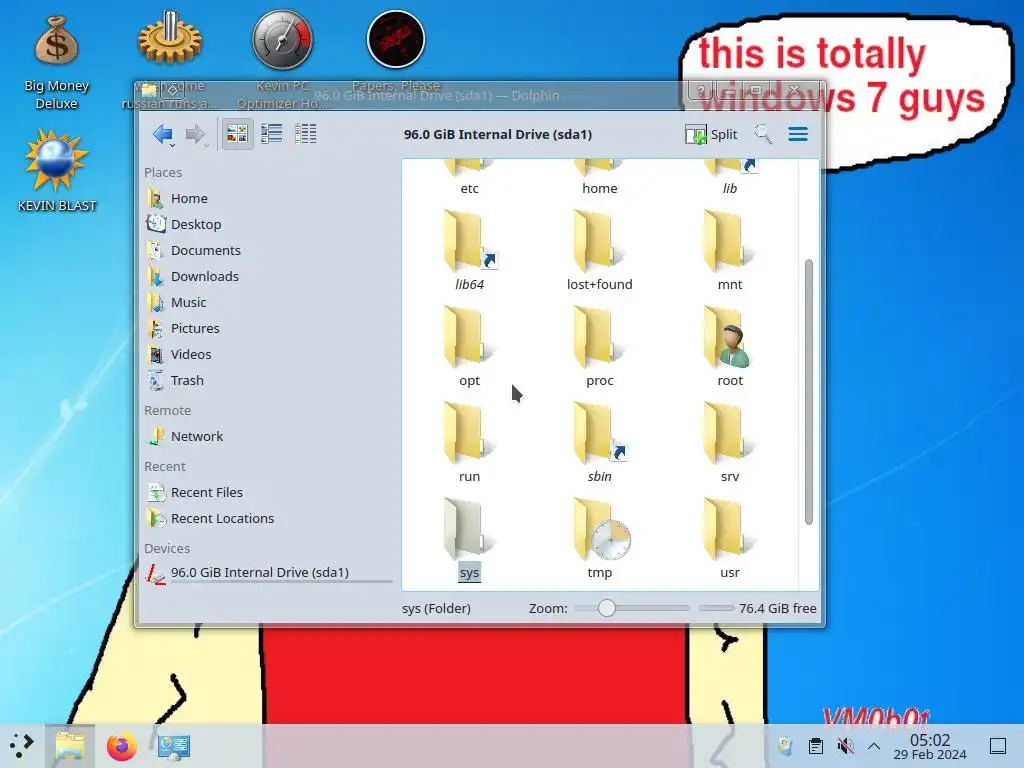
Task: Click the zoom slider handle
Action: point(607,608)
